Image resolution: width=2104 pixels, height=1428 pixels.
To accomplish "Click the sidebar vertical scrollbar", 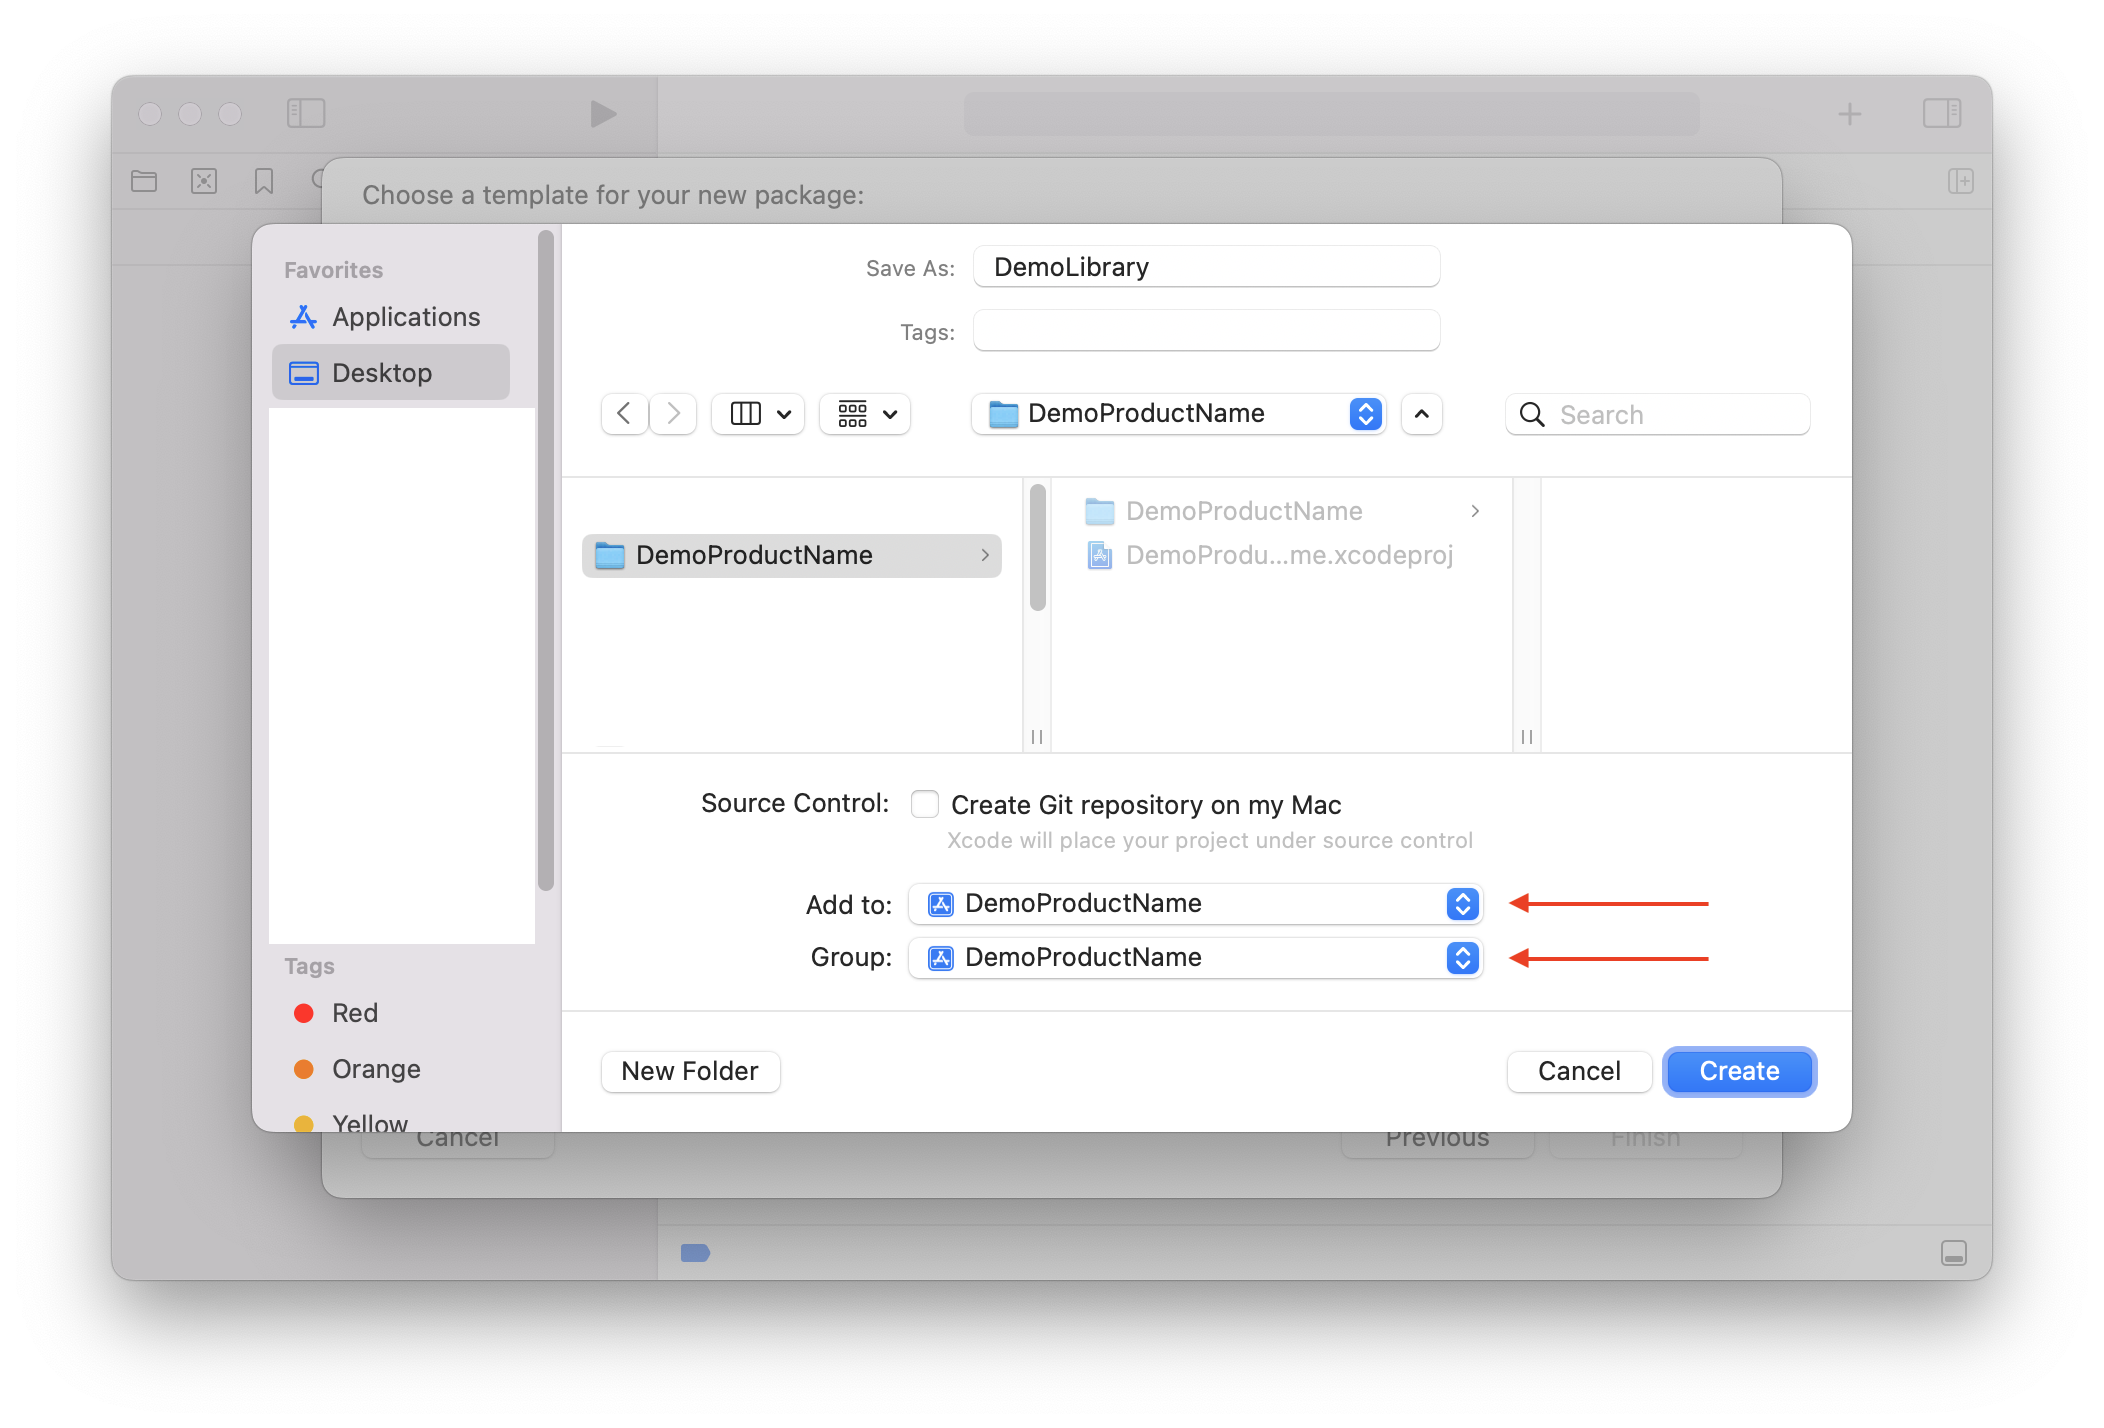I will coord(546,560).
